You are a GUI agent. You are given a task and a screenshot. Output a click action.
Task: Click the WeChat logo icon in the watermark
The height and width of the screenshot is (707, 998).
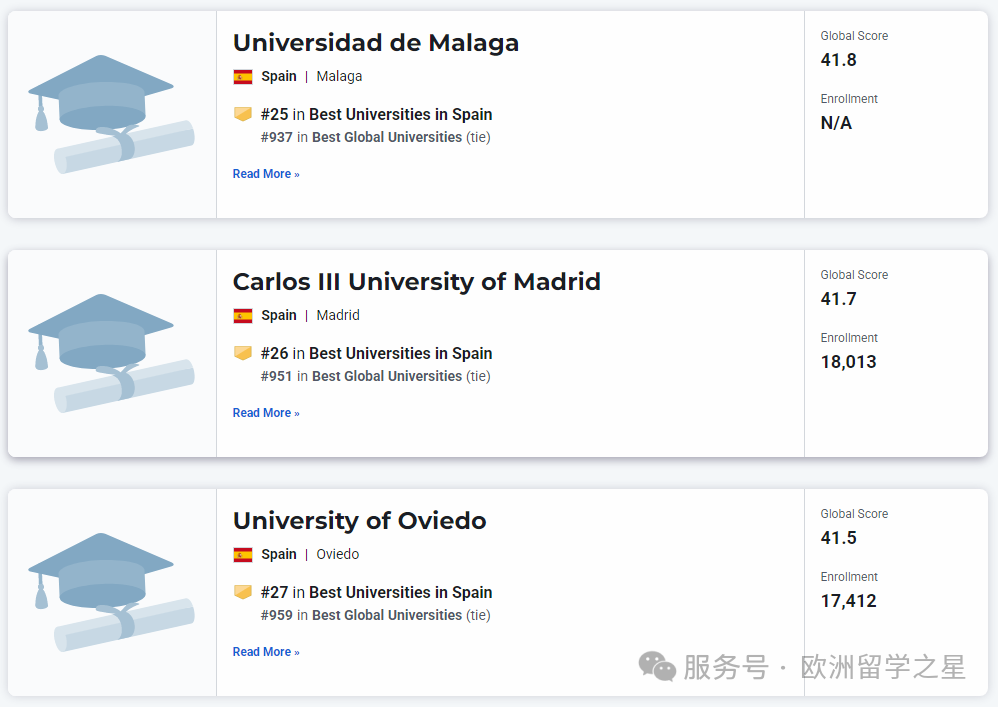[x=658, y=666]
